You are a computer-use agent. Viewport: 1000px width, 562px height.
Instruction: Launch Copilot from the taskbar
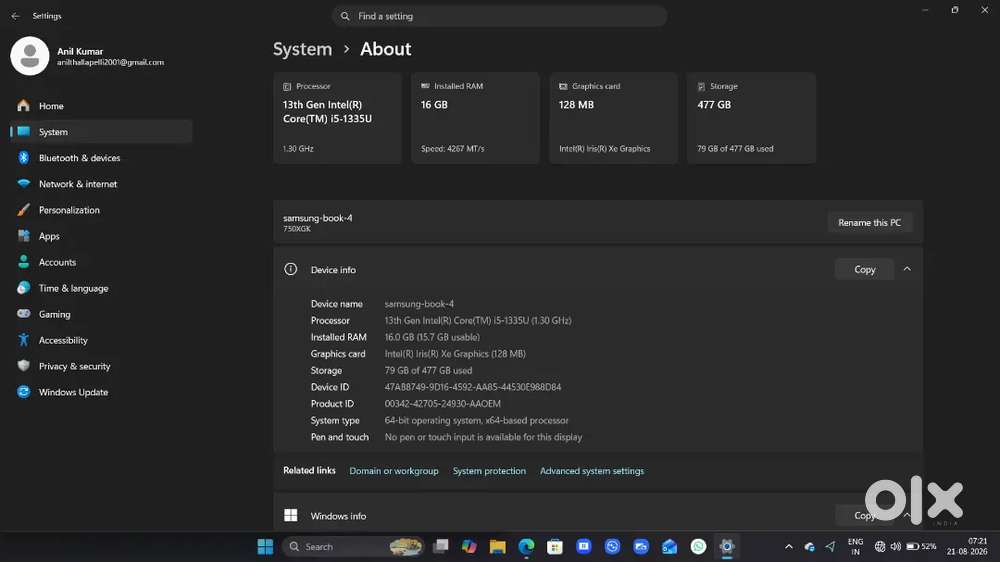pyautogui.click(x=469, y=547)
